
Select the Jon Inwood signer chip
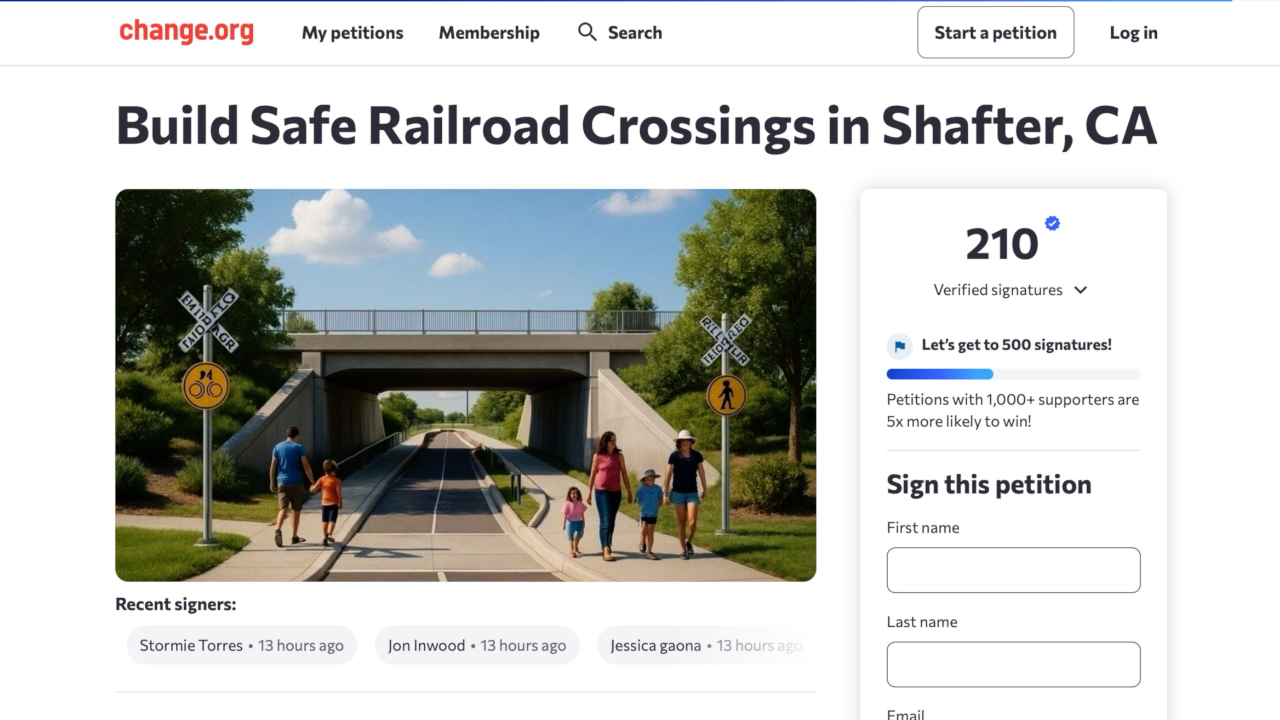477,646
